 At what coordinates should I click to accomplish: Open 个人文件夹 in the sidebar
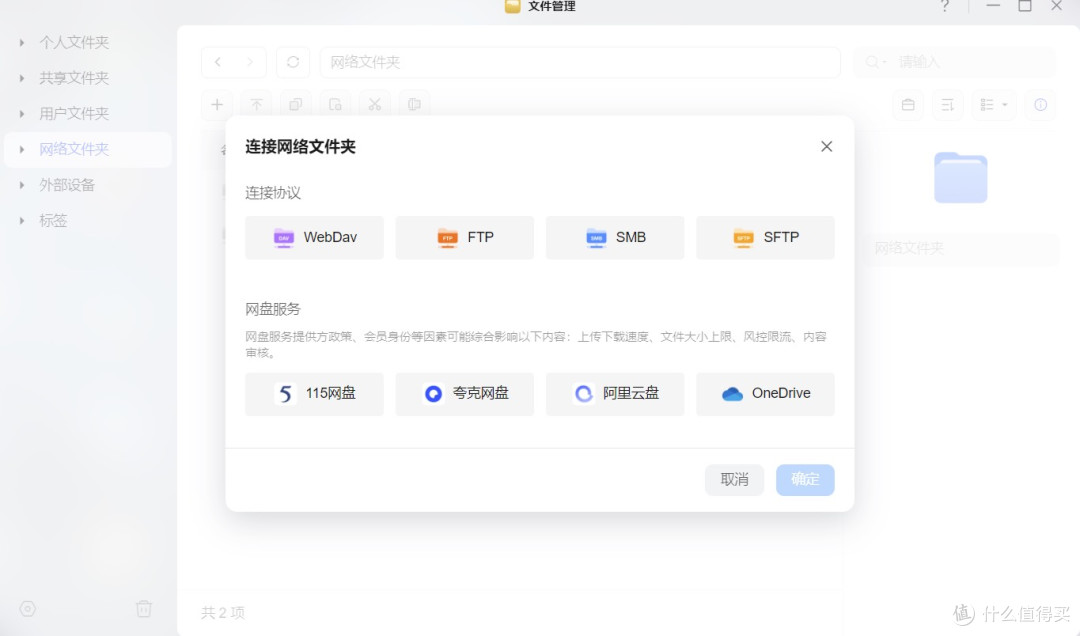pyautogui.click(x=74, y=43)
